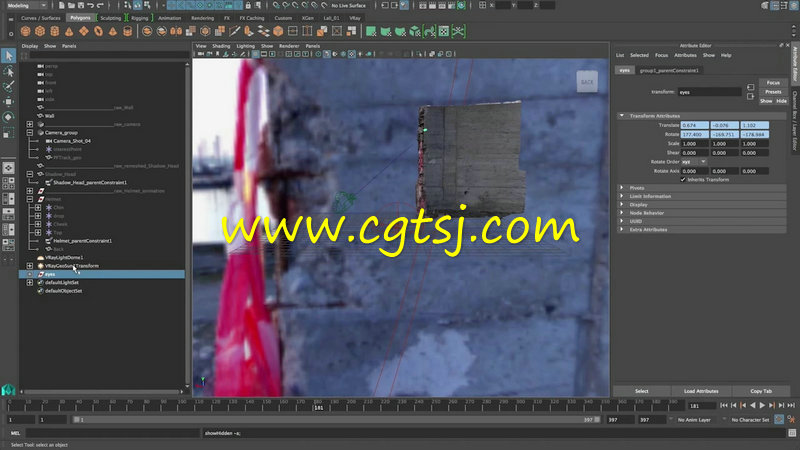Viewport: 800px width, 450px height.
Task: Collapse the Camera_group node in the Outliner
Action: 30,133
